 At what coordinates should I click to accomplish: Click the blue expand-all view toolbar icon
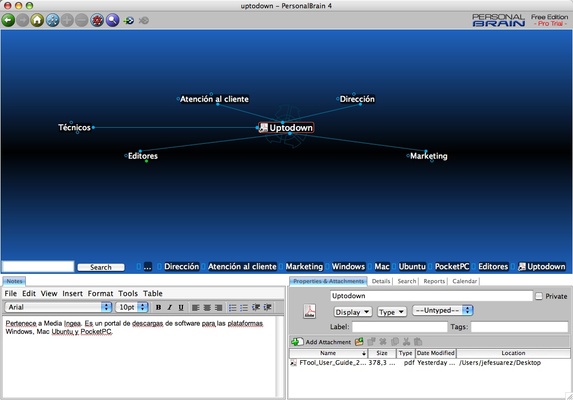(x=52, y=20)
